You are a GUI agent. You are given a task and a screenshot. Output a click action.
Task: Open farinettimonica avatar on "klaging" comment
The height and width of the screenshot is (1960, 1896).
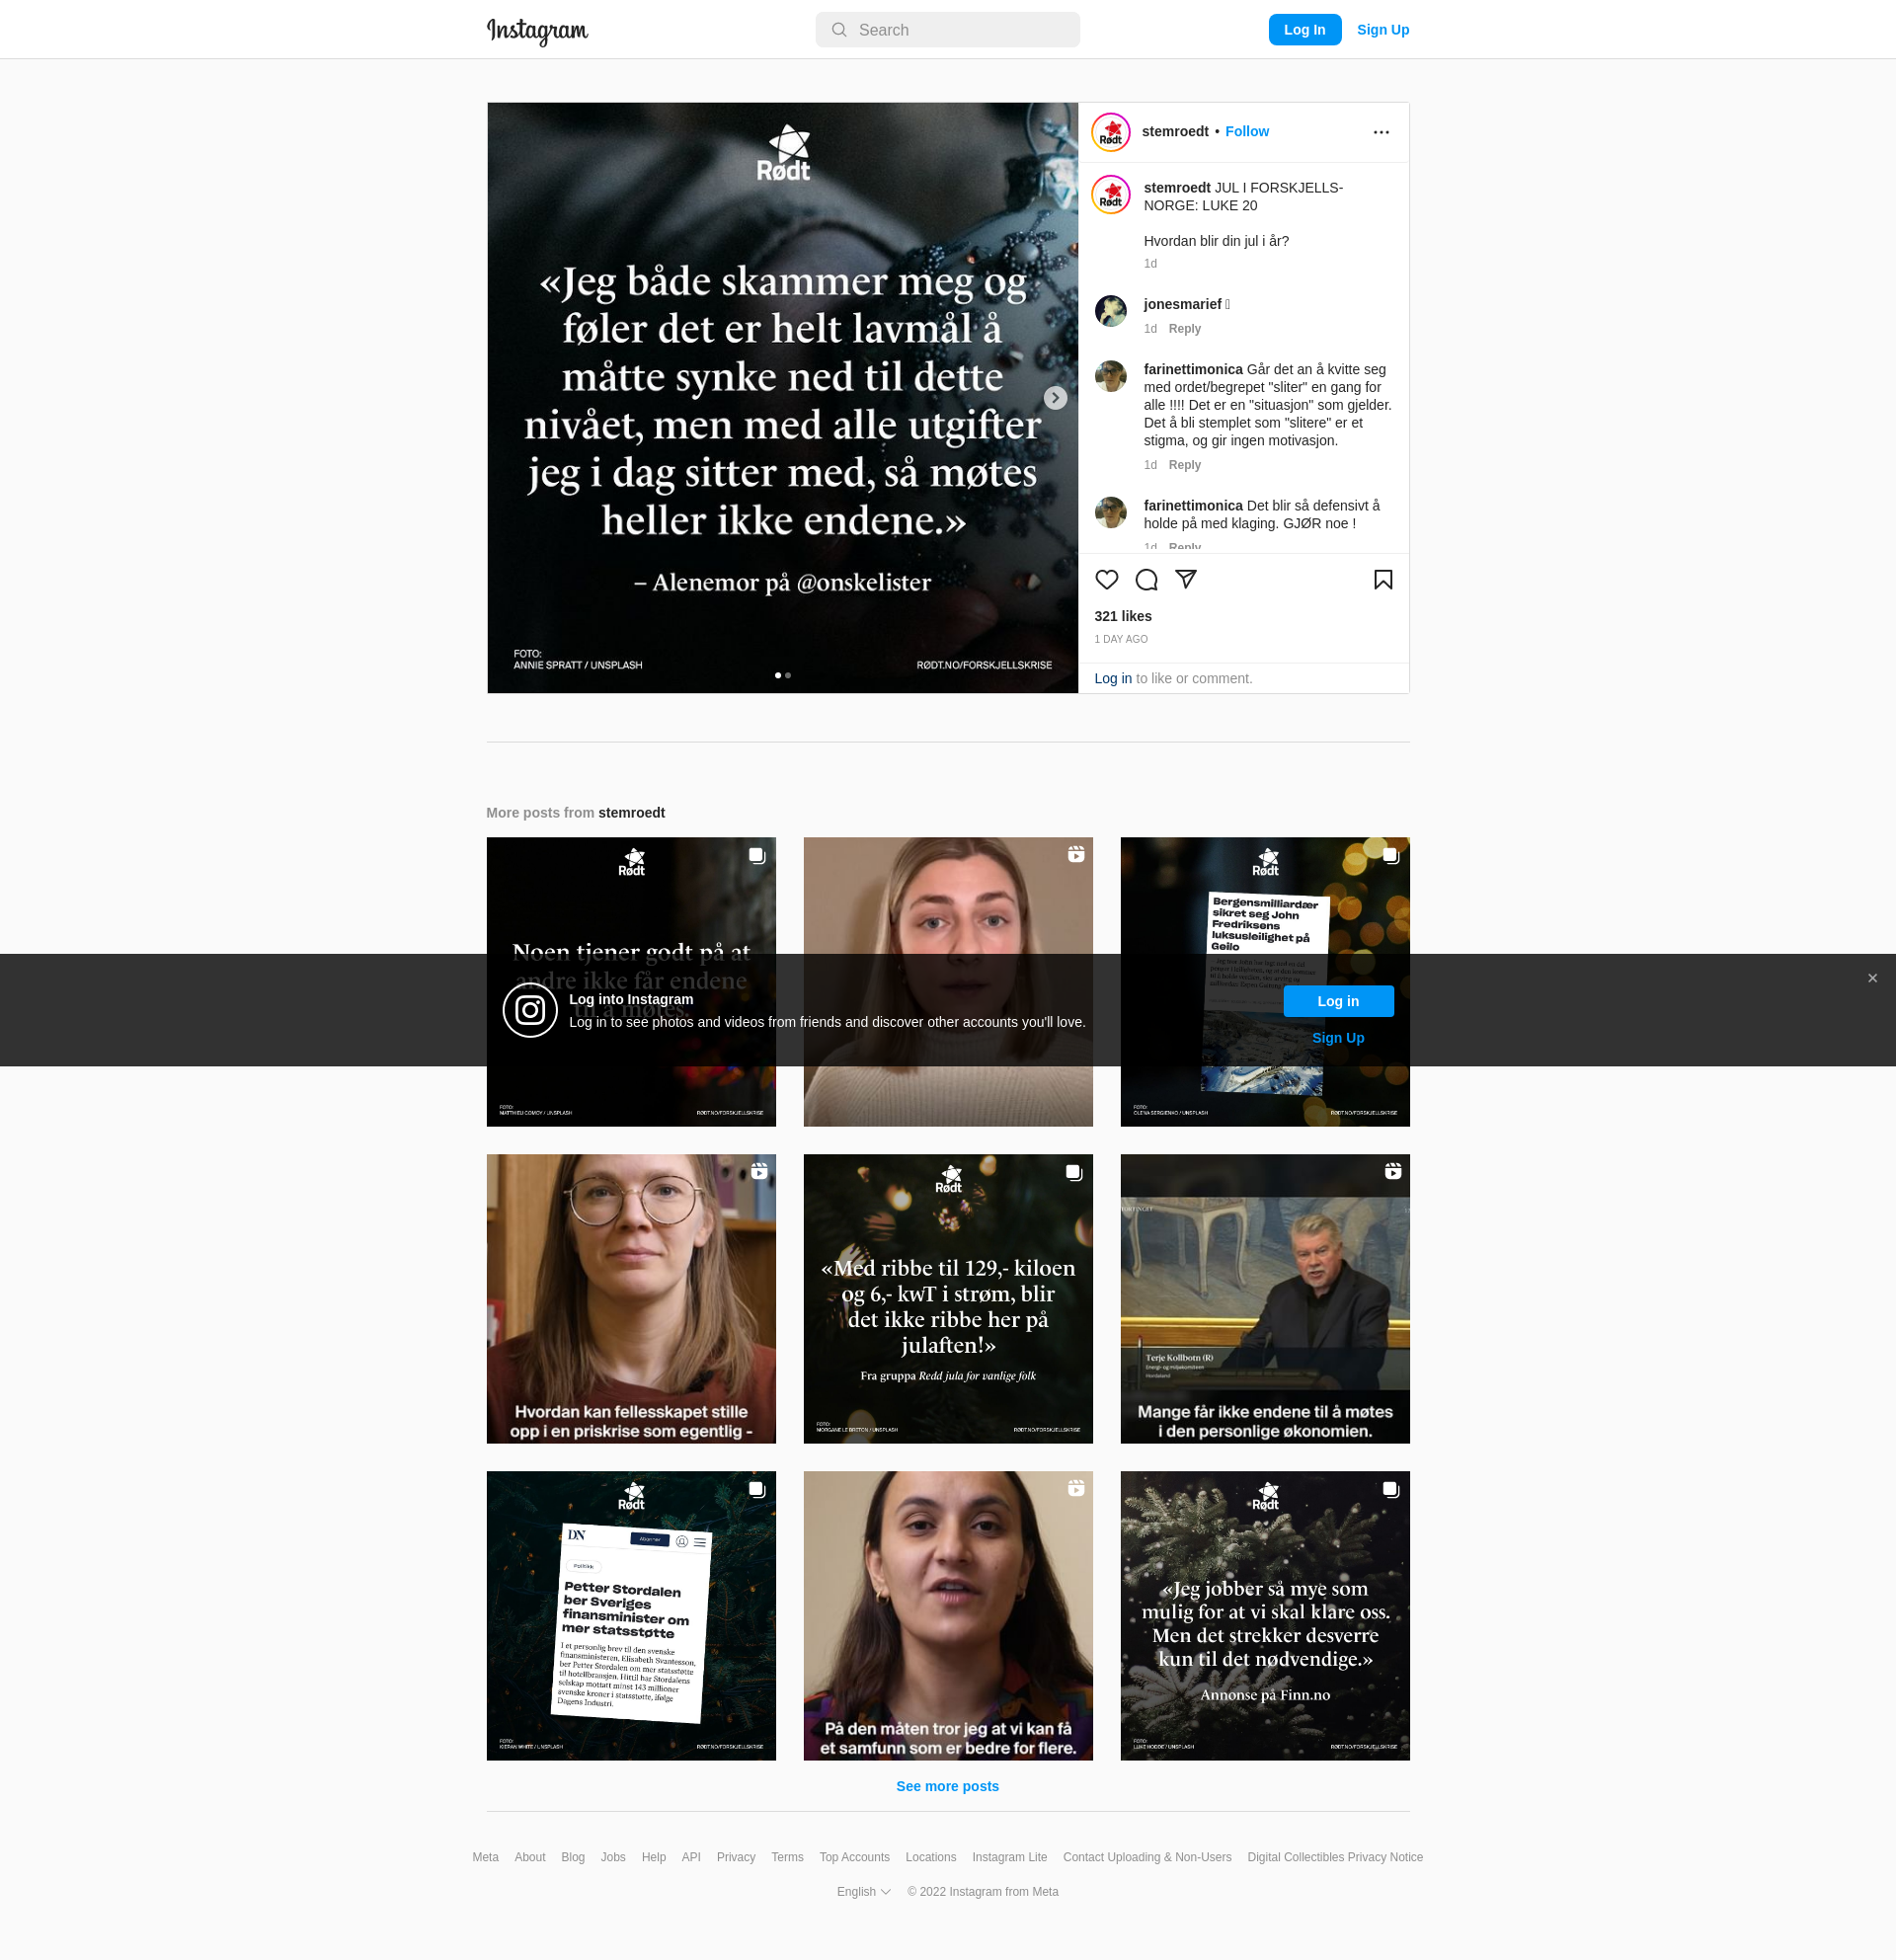(1110, 512)
